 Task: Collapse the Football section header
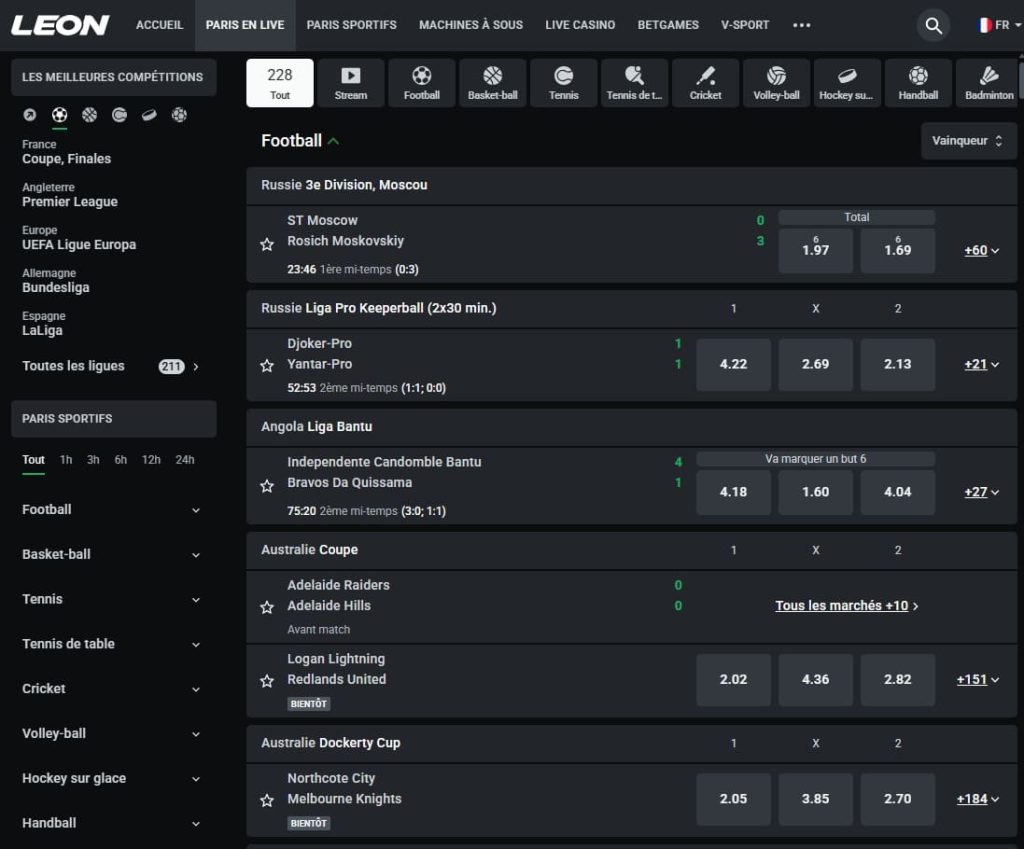click(300, 141)
